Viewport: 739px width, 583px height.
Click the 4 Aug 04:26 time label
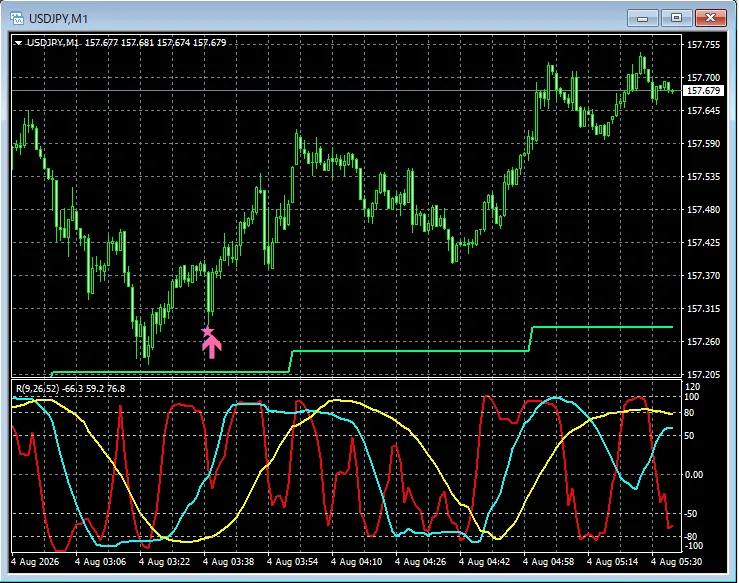pos(420,562)
